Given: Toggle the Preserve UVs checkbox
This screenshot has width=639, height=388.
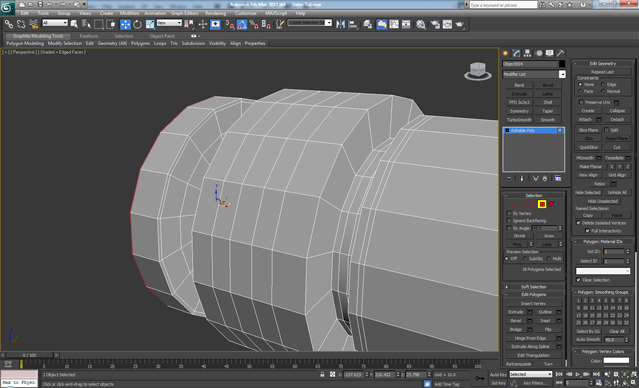Looking at the screenshot, I should (581, 102).
